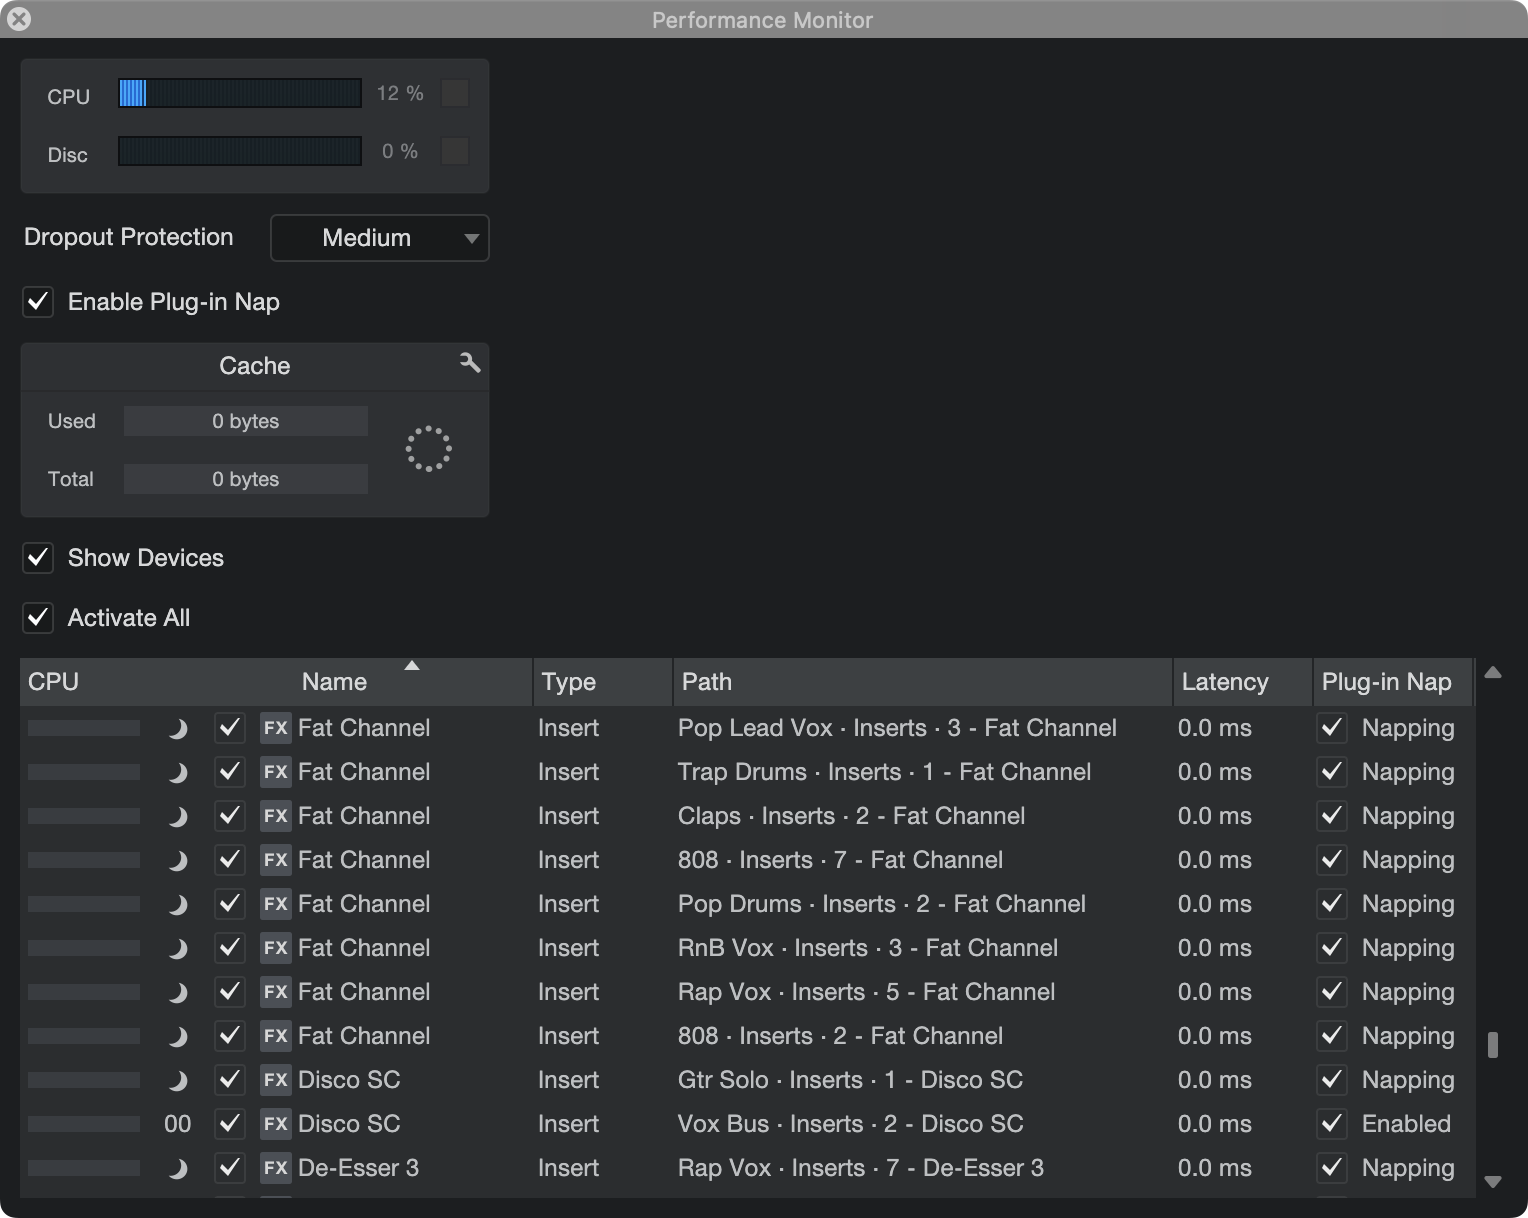The height and width of the screenshot is (1218, 1528).
Task: Deactivate the Fat Channel on Pop Lead Vox
Action: (230, 728)
